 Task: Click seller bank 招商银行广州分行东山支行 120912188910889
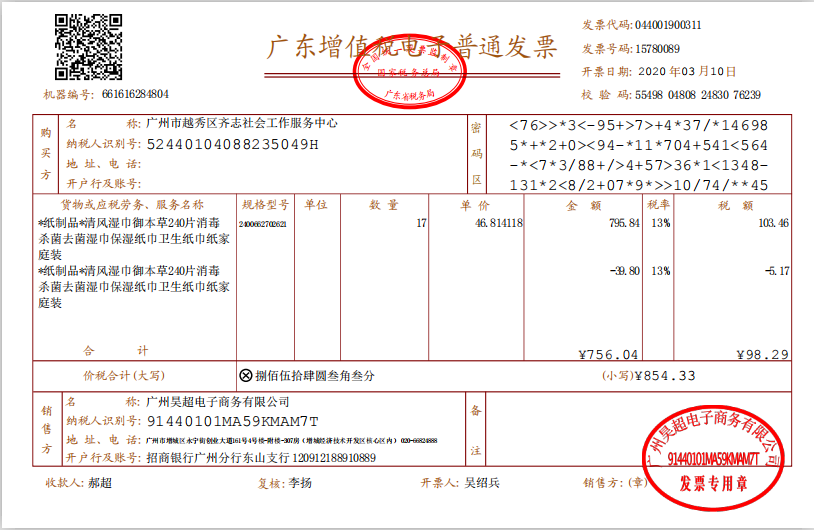click(261, 458)
